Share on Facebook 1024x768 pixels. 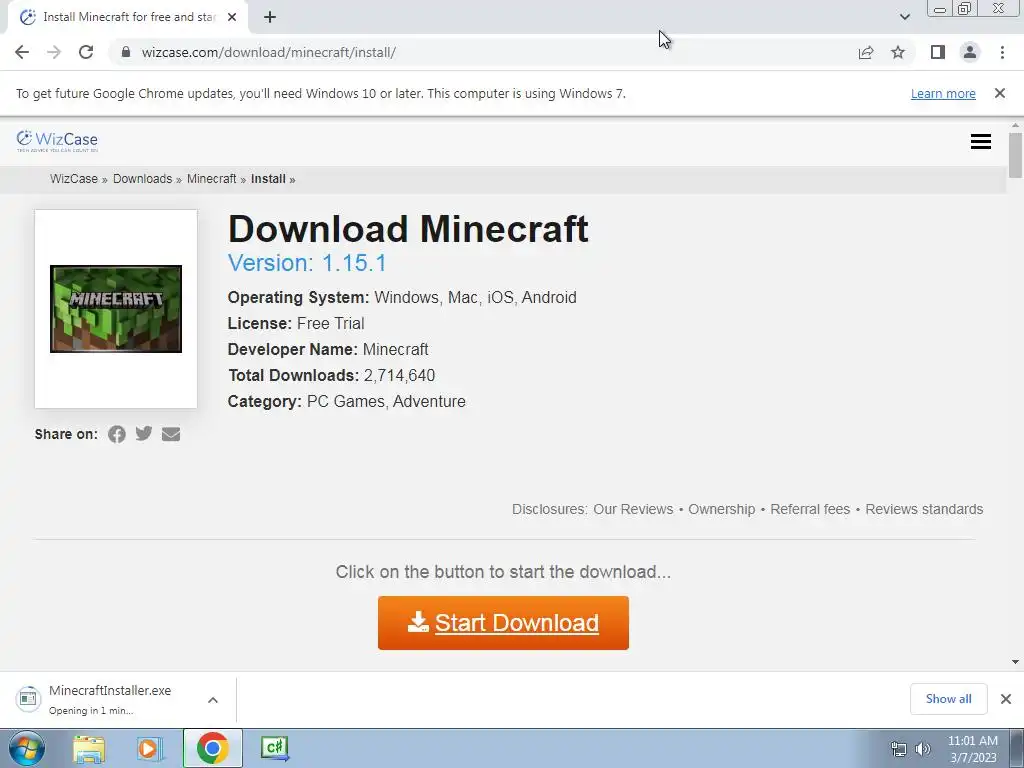coord(117,434)
